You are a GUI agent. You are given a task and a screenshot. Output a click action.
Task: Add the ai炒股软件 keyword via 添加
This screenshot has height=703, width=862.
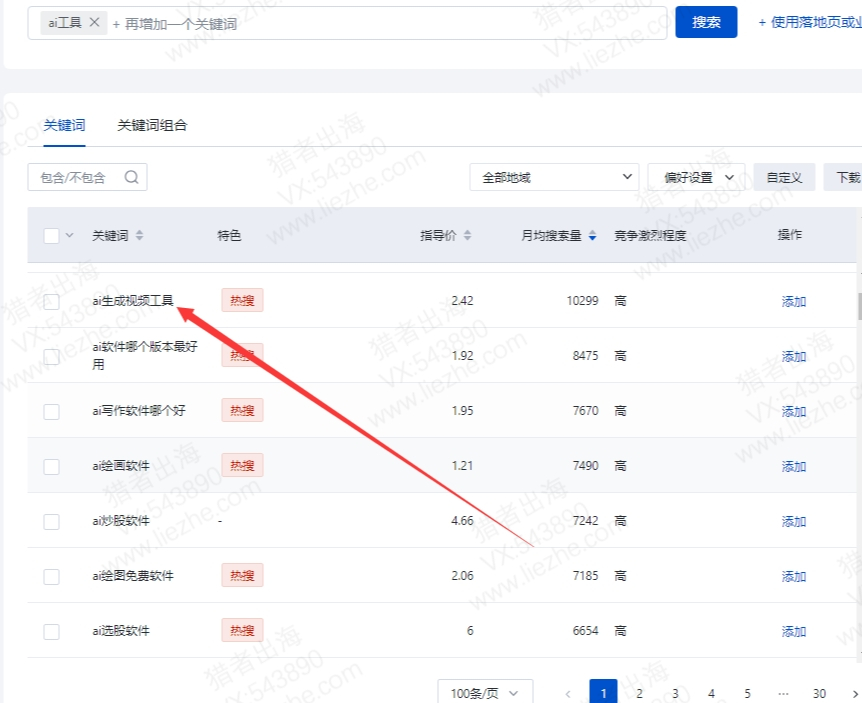click(x=794, y=521)
